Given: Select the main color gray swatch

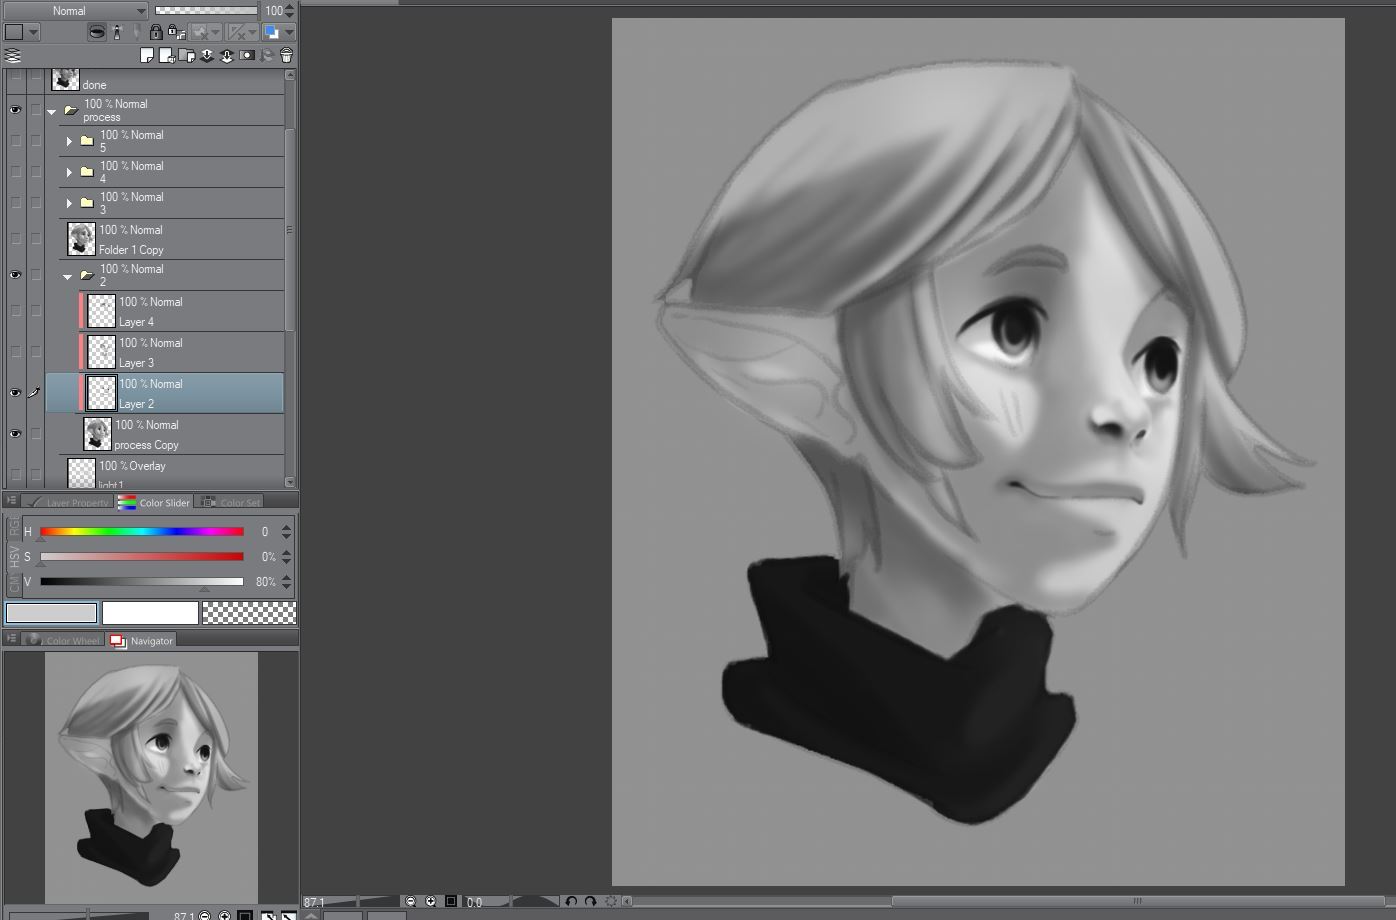Looking at the screenshot, I should pyautogui.click(x=52, y=612).
